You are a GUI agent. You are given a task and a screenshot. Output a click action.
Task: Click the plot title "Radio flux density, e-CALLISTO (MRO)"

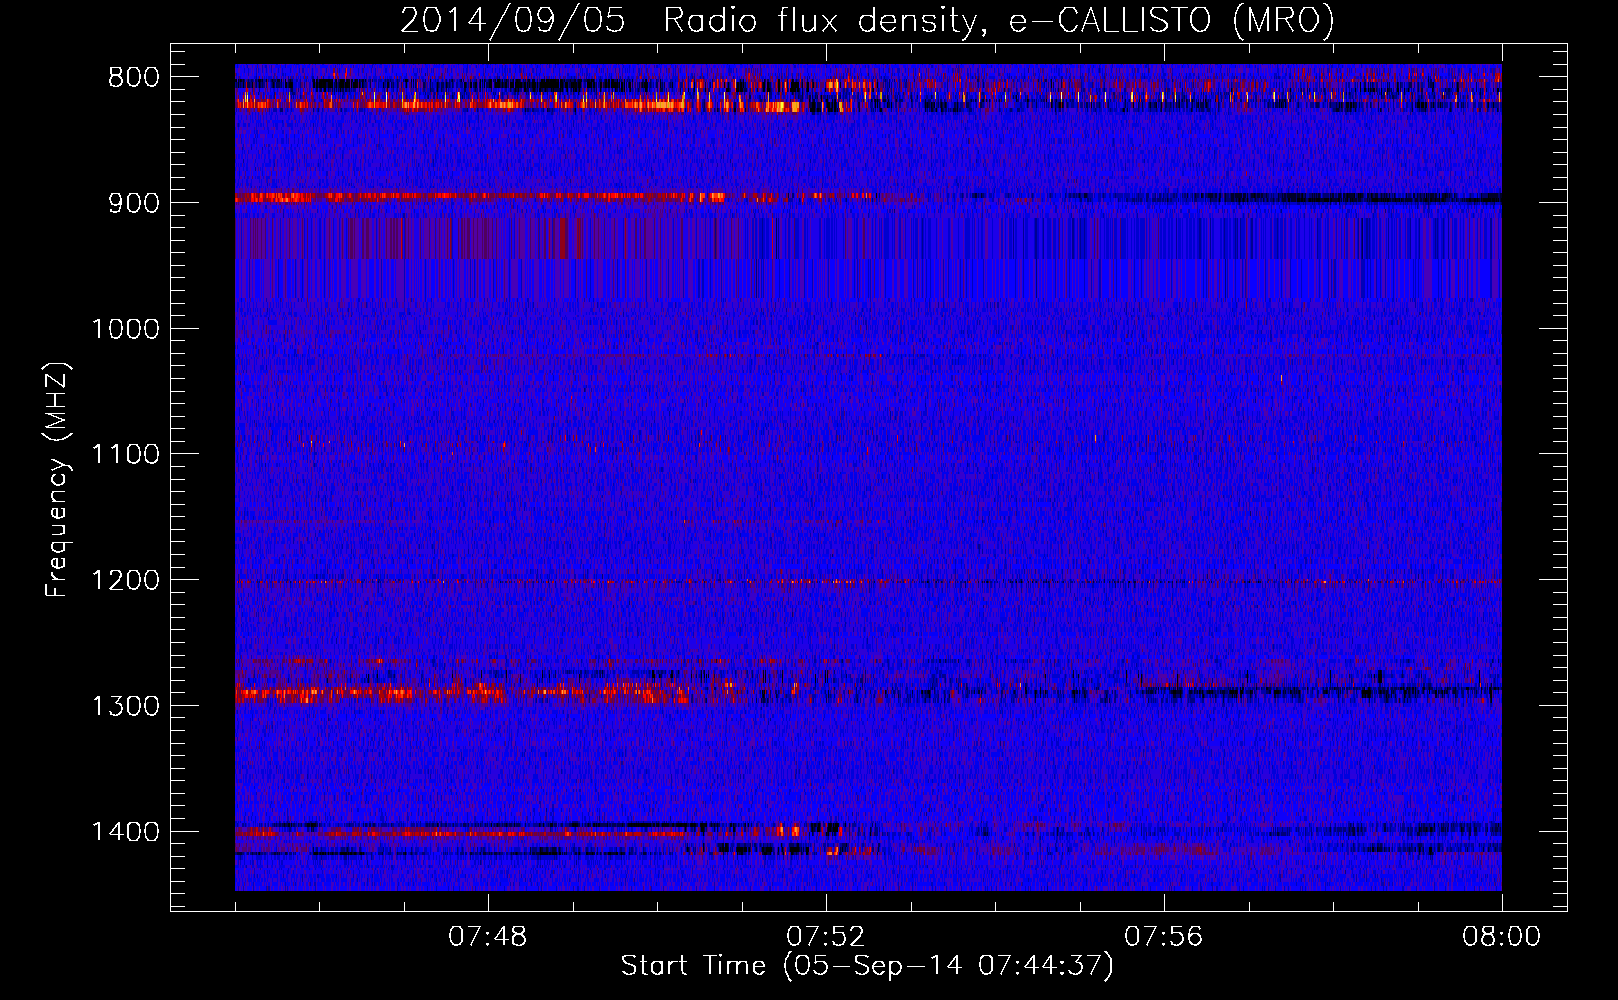tap(999, 20)
